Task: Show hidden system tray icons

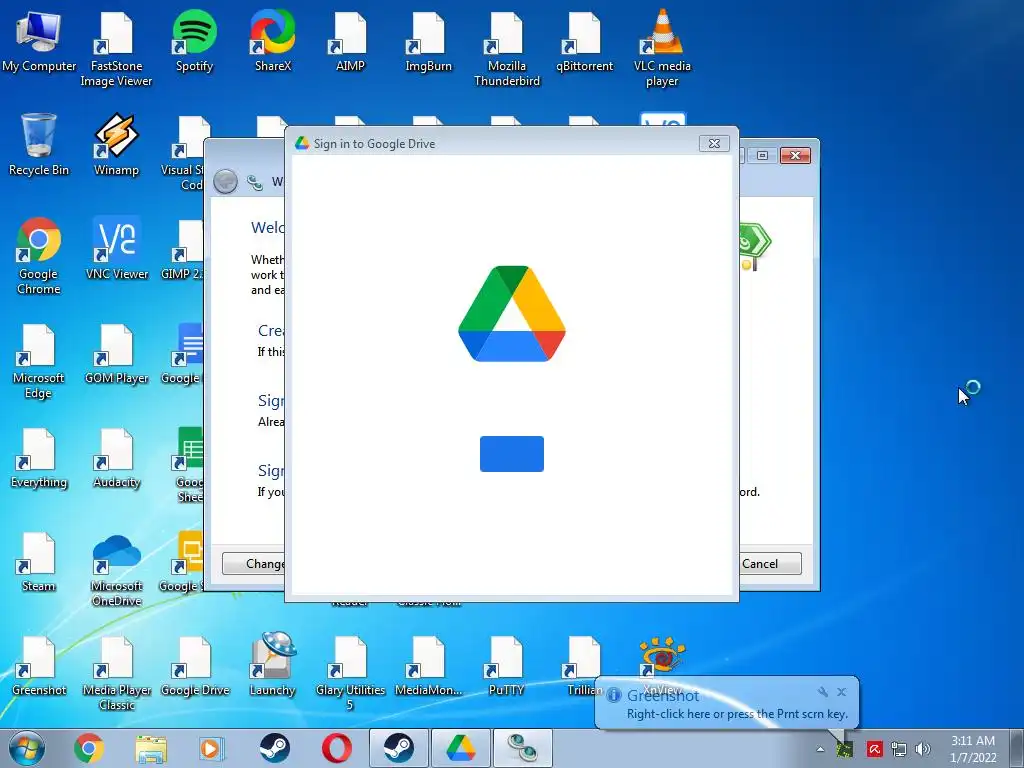Action: (820, 749)
